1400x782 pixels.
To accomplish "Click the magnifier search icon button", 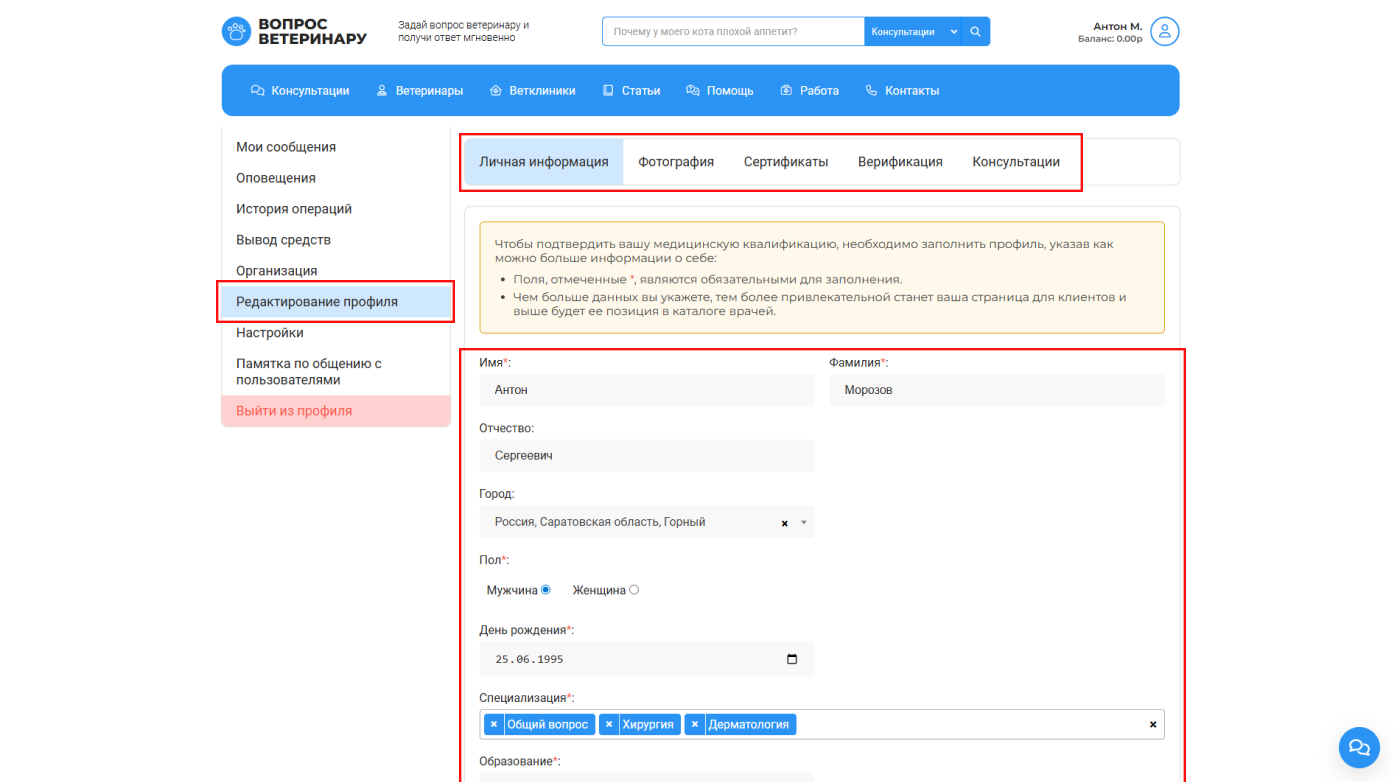I will (x=975, y=31).
